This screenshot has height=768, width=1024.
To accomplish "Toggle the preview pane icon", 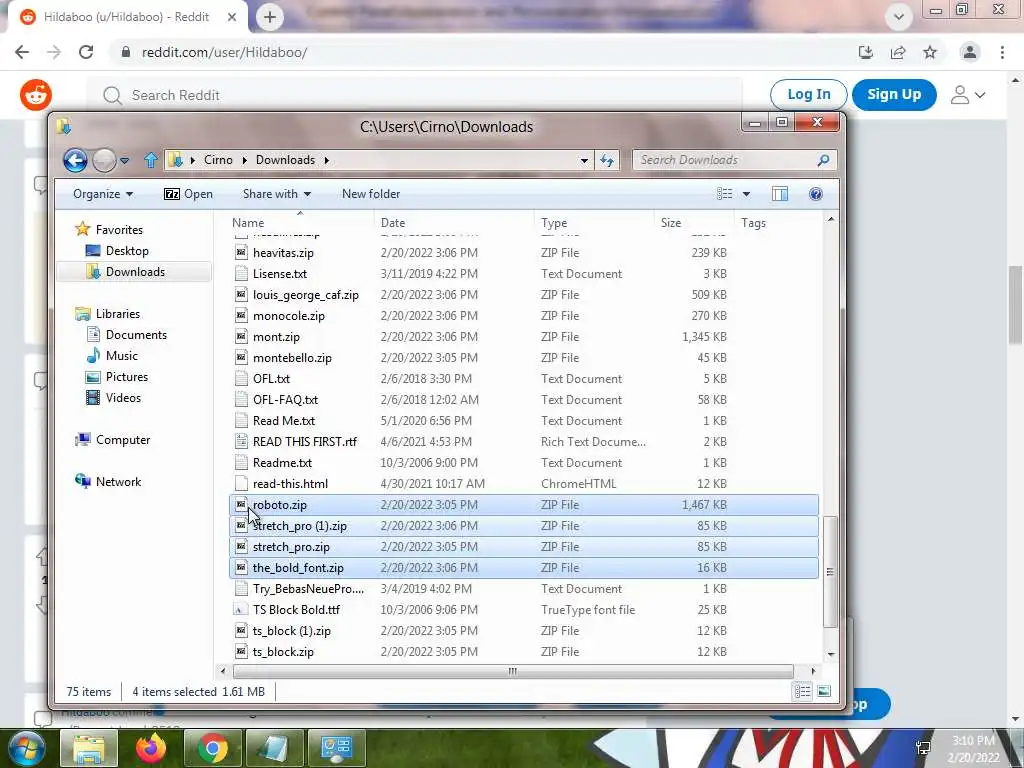I will (780, 194).
